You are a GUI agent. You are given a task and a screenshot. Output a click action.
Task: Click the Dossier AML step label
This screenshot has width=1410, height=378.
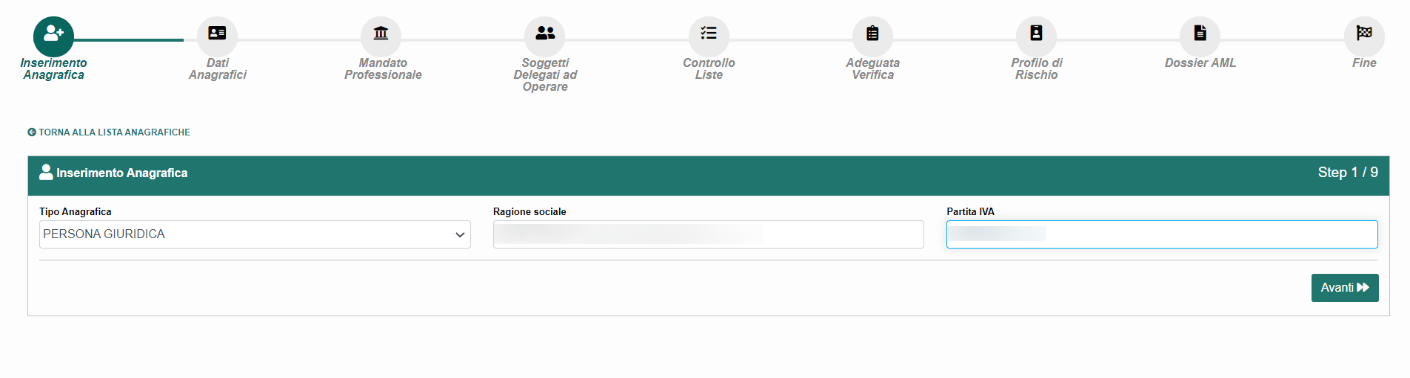click(x=1200, y=63)
